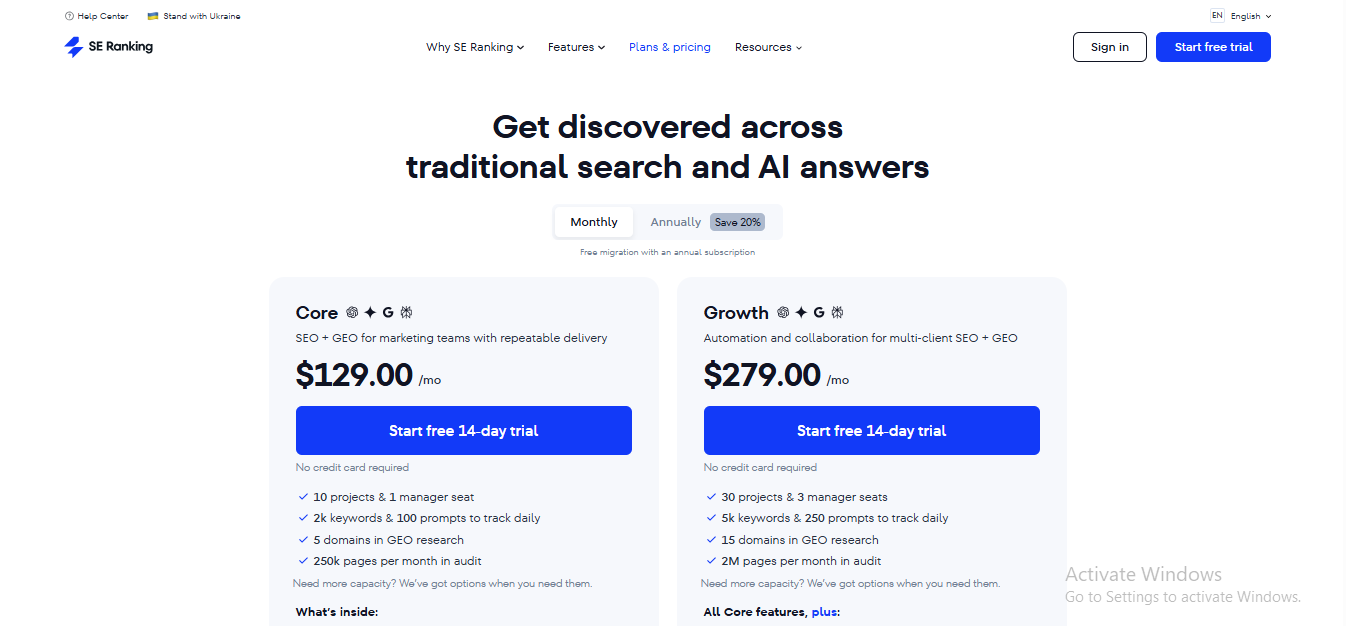Start free 14-day trial for Core plan

[x=463, y=430]
